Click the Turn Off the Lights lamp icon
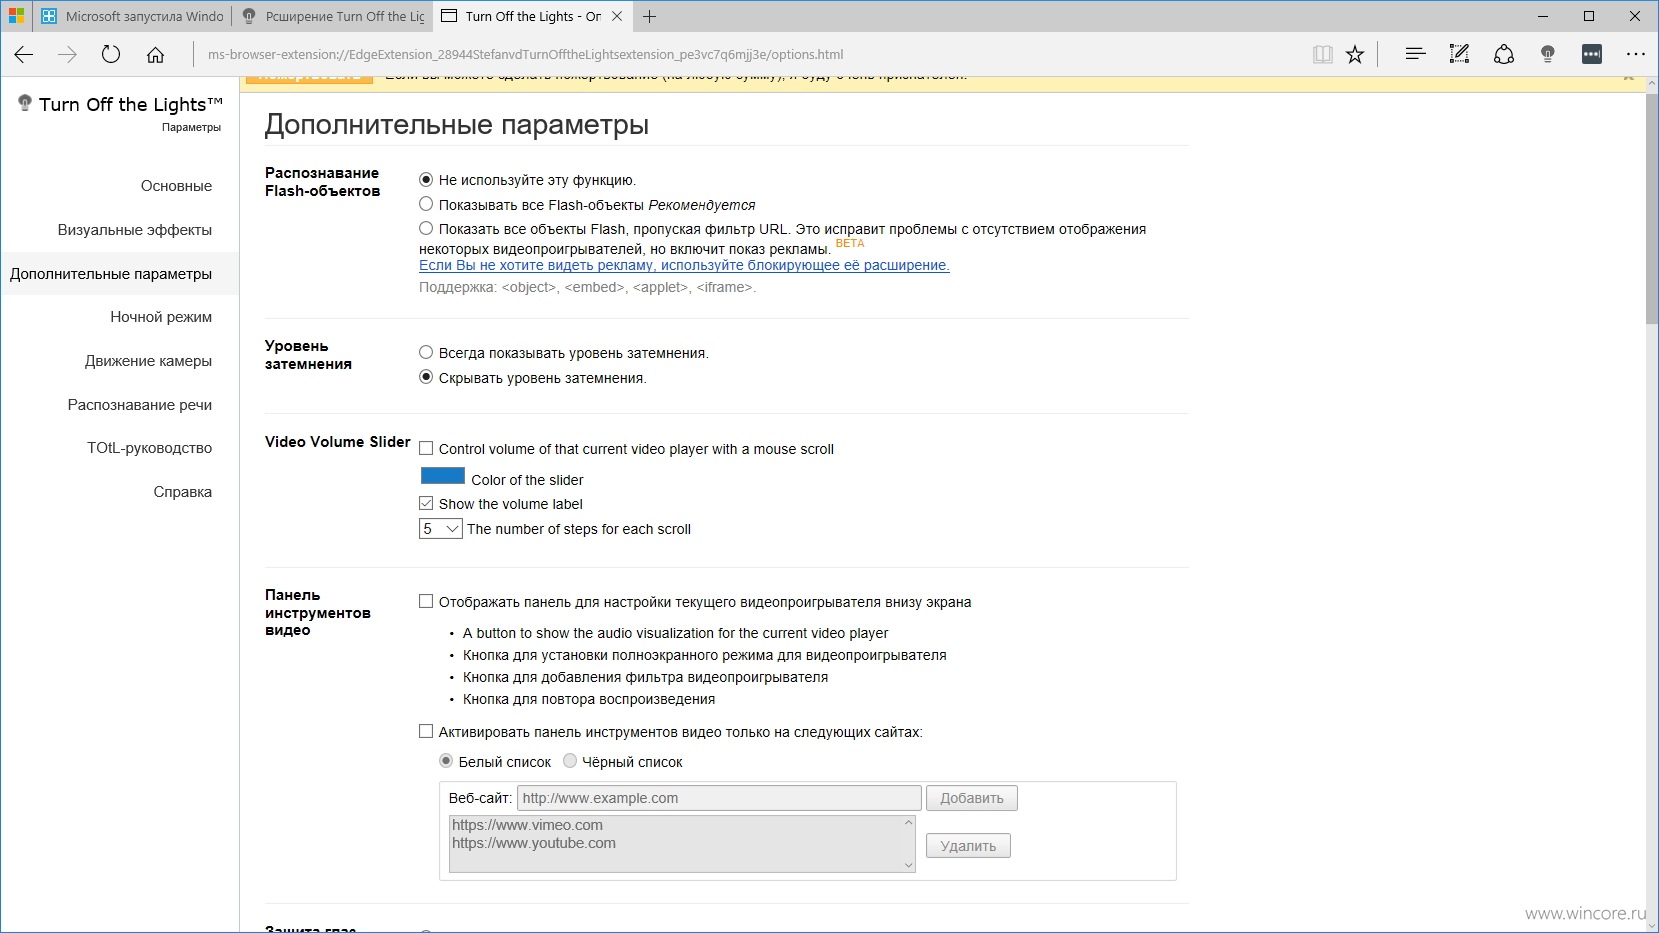Viewport: 1659px width, 933px height. (x=1547, y=55)
